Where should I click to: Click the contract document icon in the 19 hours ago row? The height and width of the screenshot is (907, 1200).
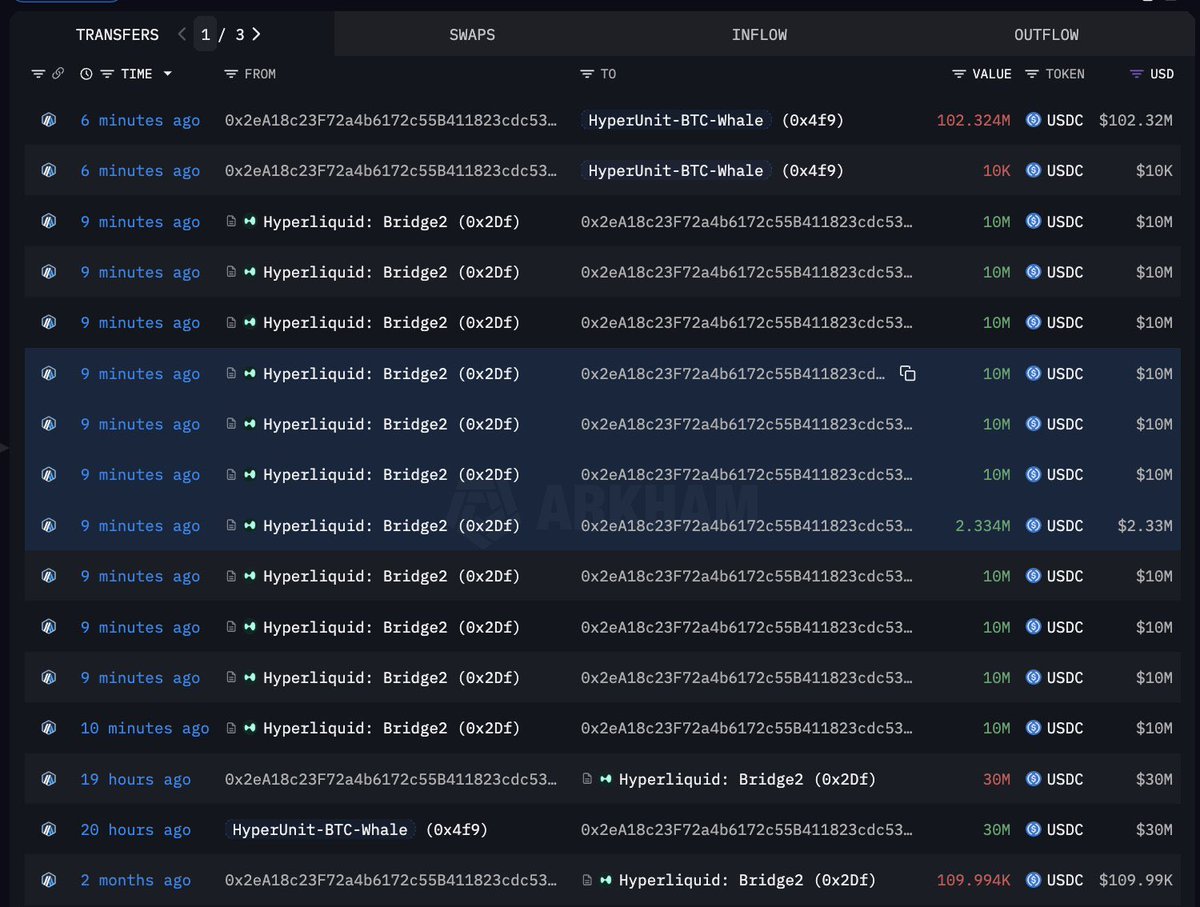[587, 780]
